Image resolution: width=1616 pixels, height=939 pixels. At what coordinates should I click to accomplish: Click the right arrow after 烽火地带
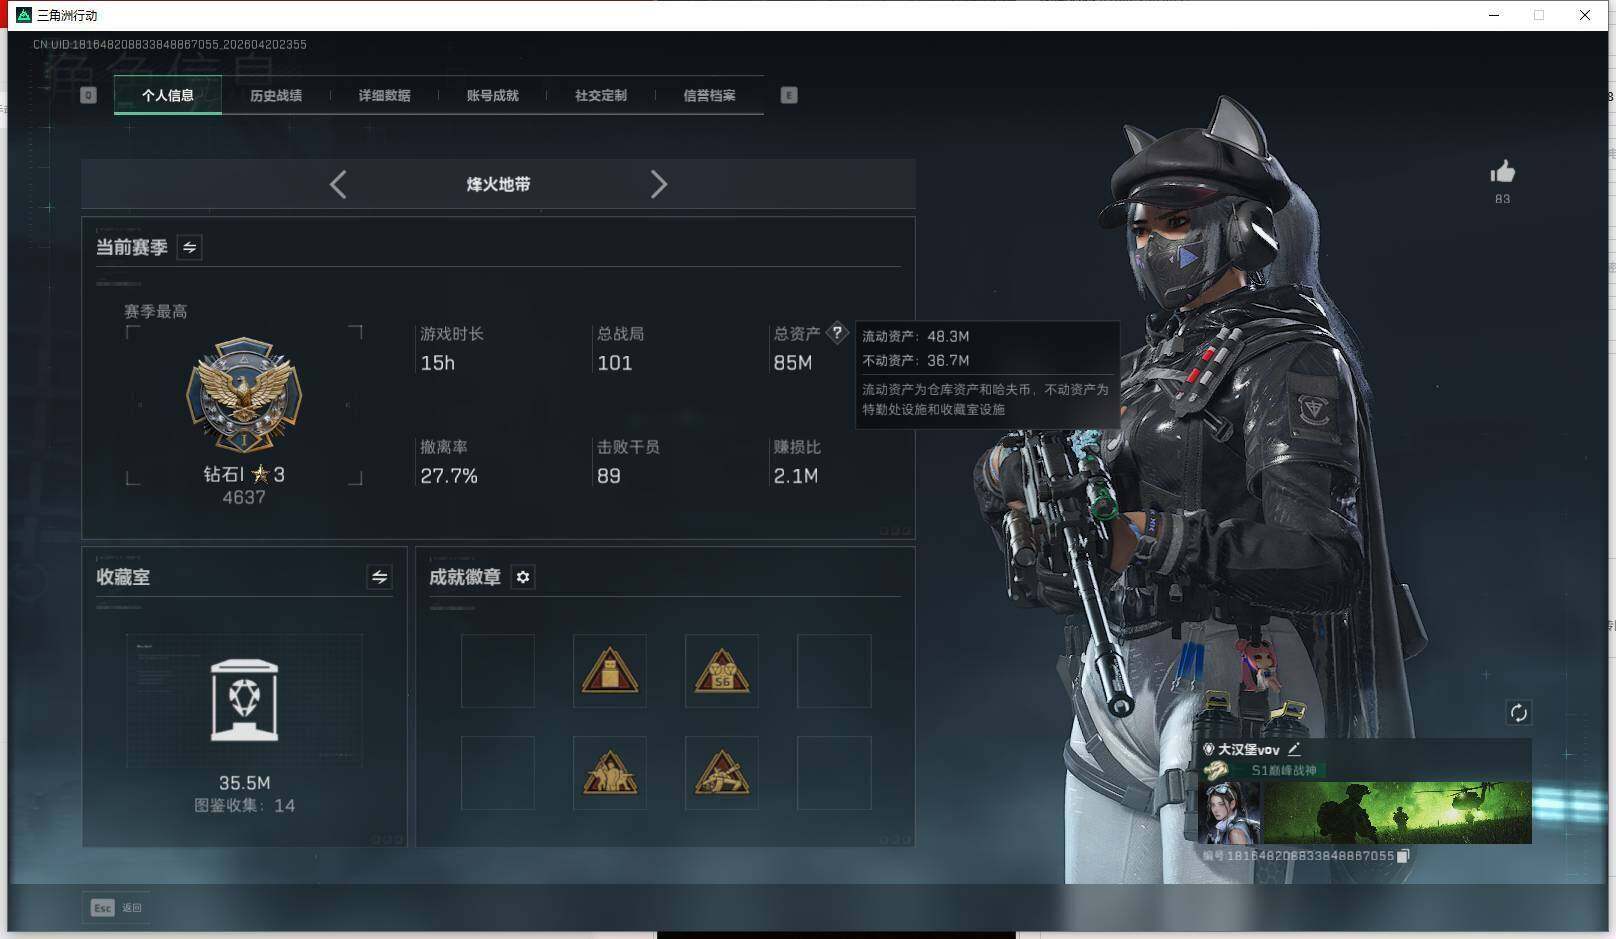[x=660, y=184]
